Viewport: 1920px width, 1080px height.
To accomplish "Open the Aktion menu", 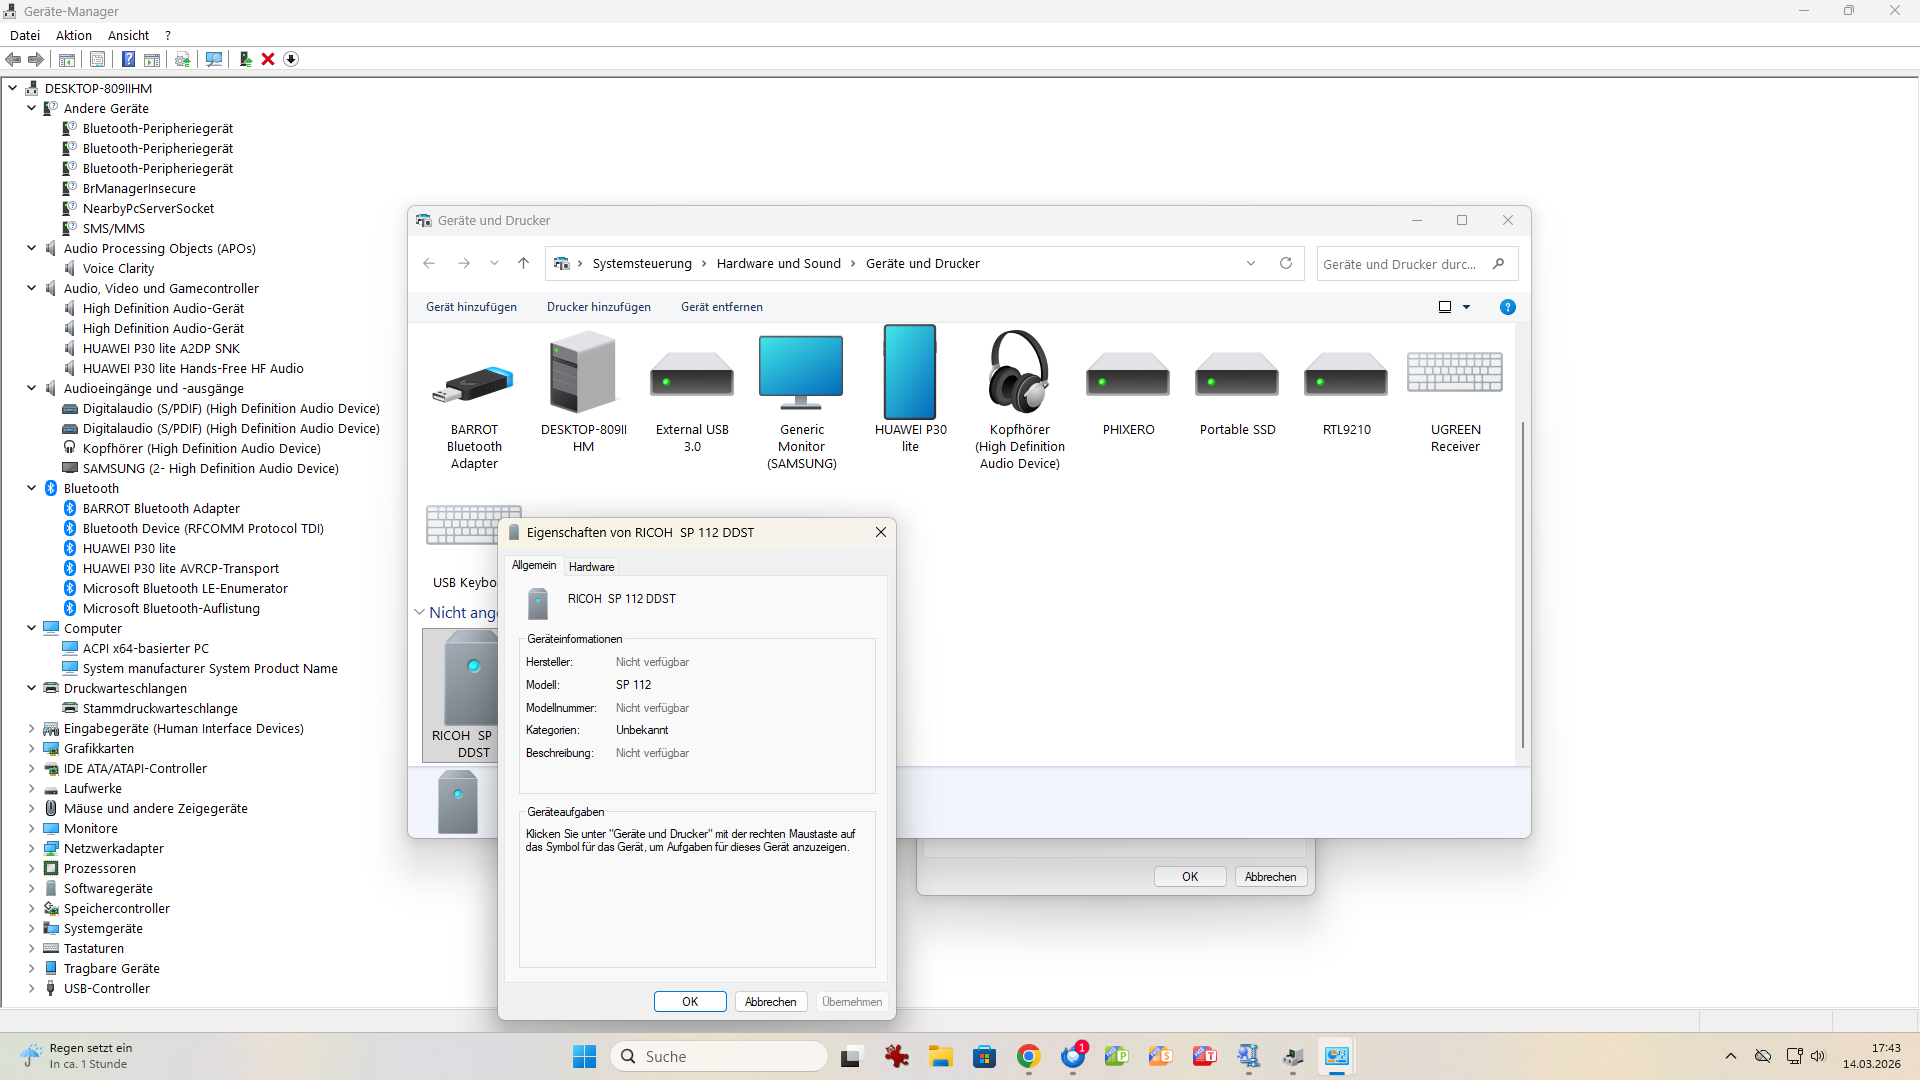I will pyautogui.click(x=73, y=35).
